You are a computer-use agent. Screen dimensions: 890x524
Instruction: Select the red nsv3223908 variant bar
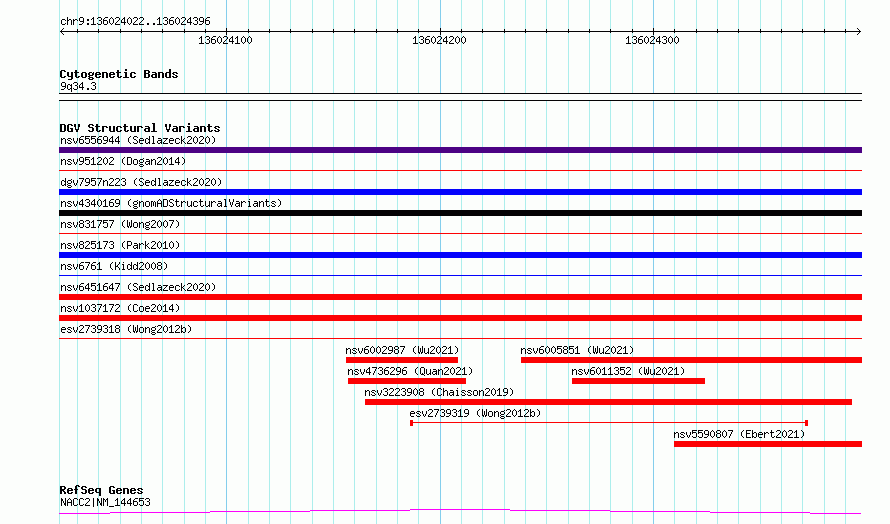tap(608, 402)
